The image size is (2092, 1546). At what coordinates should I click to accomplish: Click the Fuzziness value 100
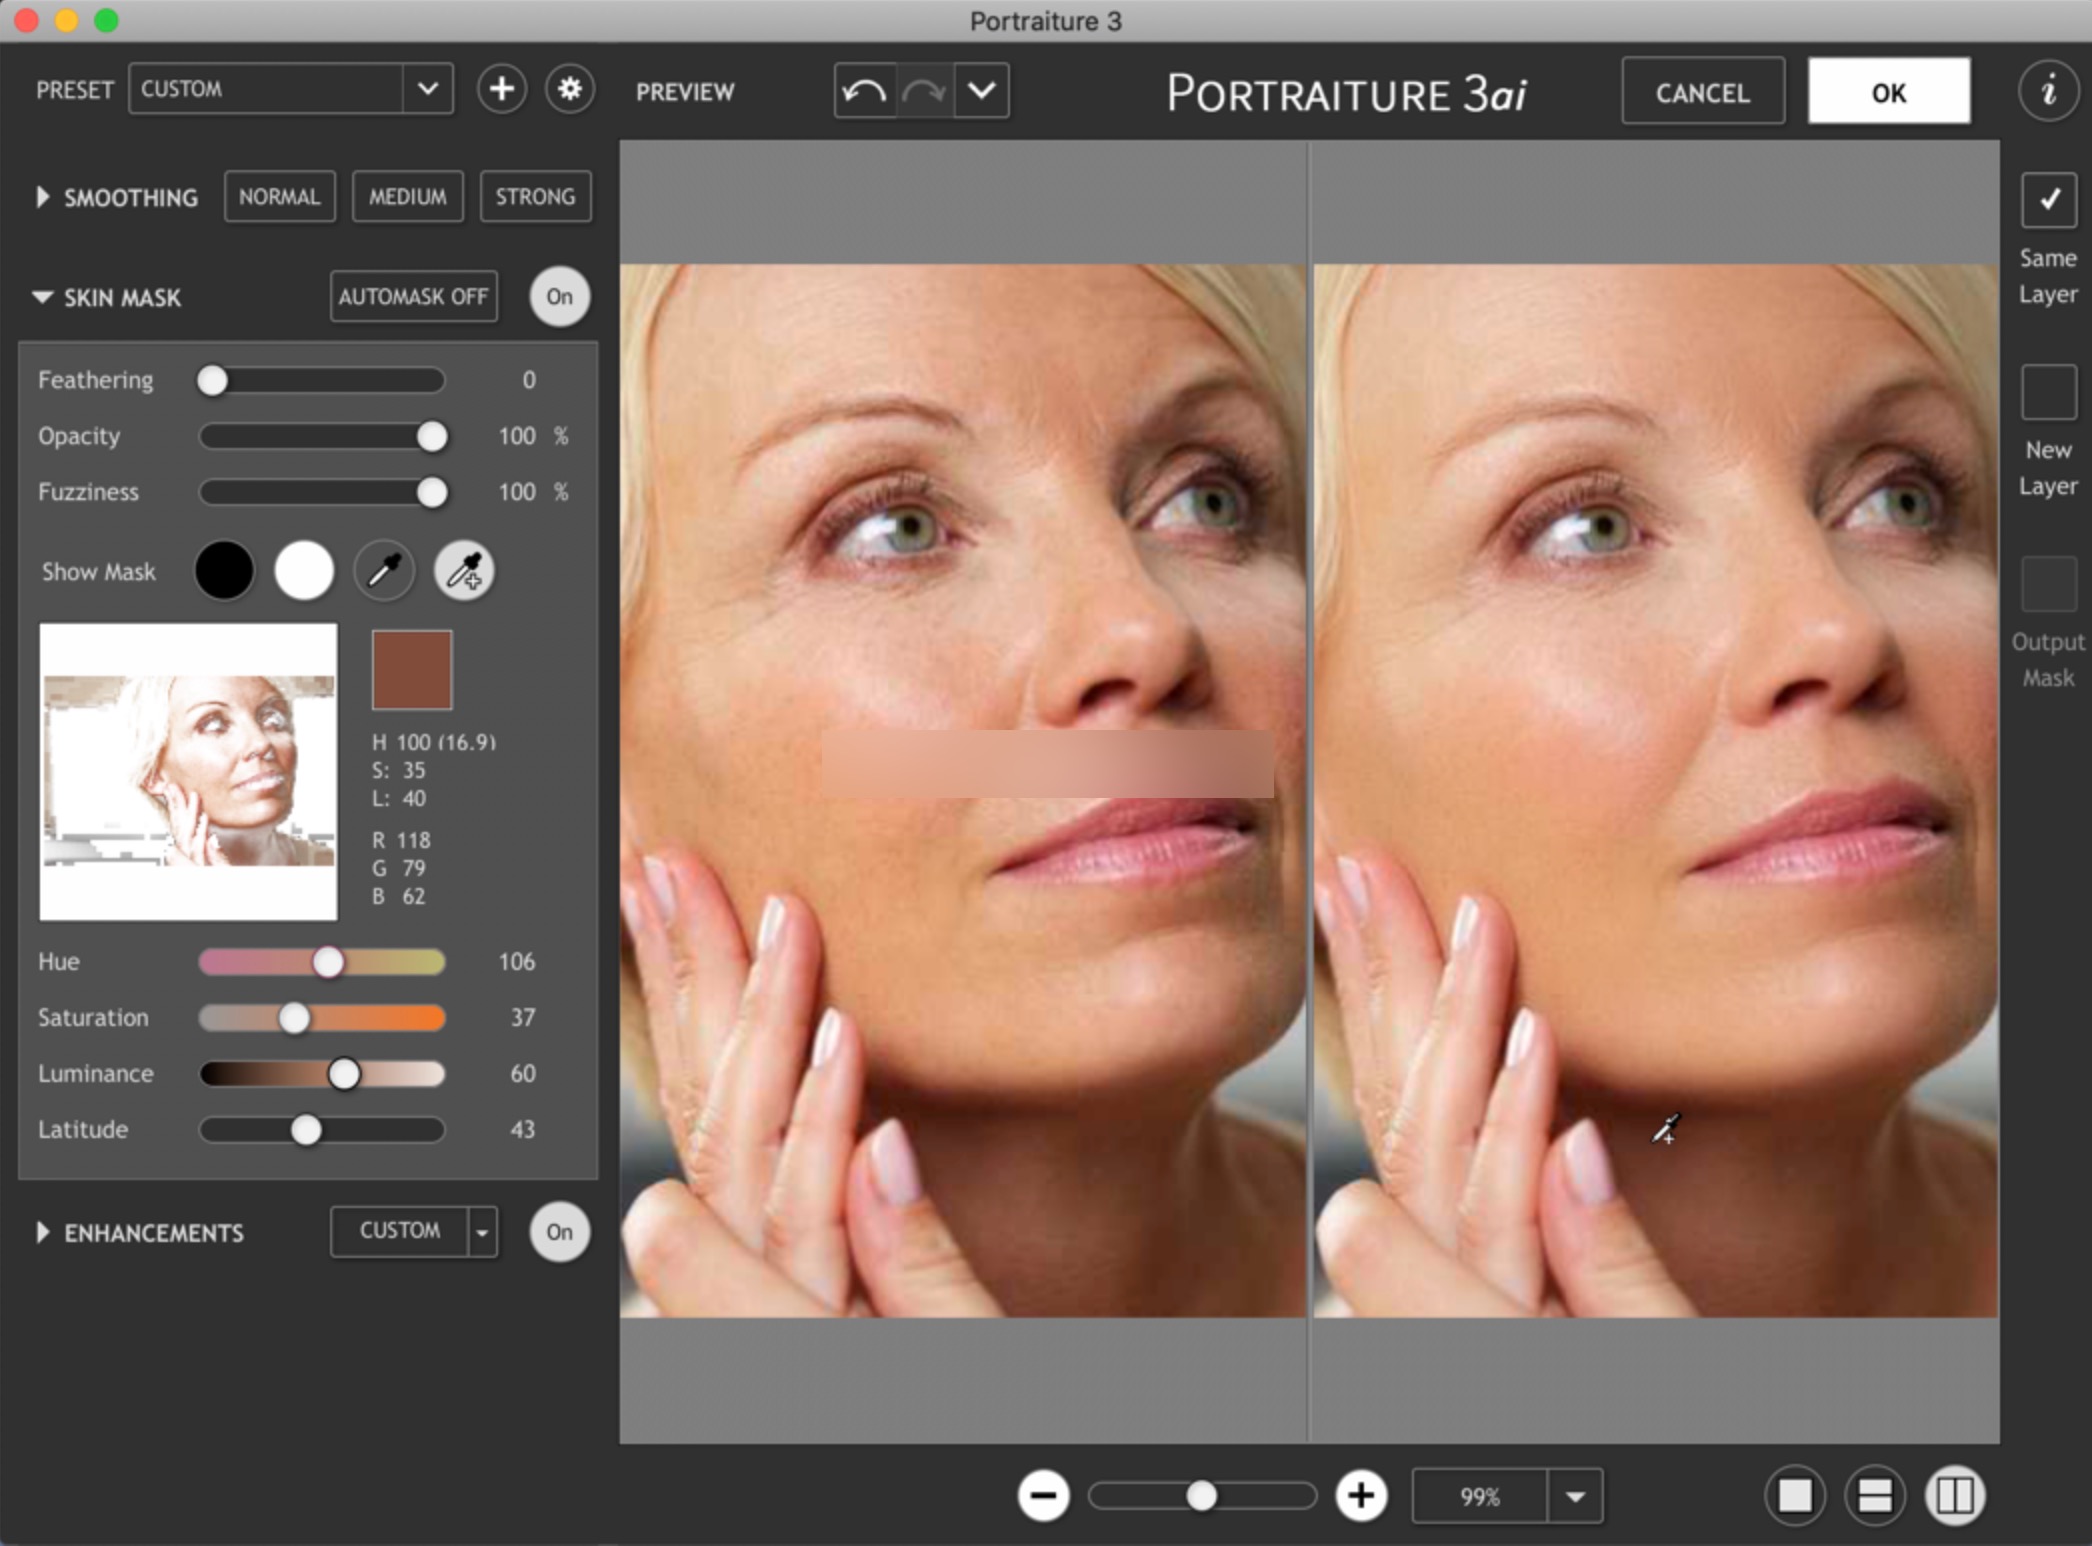pyautogui.click(x=517, y=492)
